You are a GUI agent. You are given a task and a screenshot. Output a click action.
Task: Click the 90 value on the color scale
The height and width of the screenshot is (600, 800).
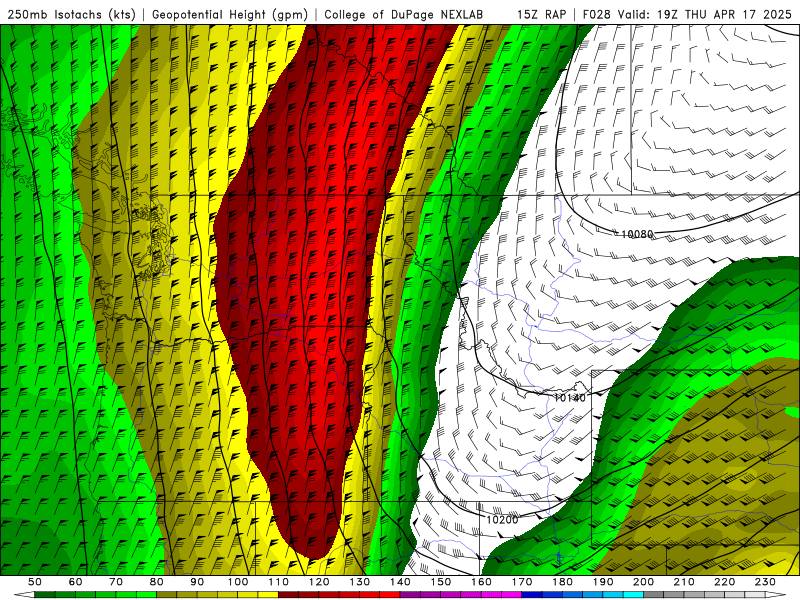pos(197,582)
